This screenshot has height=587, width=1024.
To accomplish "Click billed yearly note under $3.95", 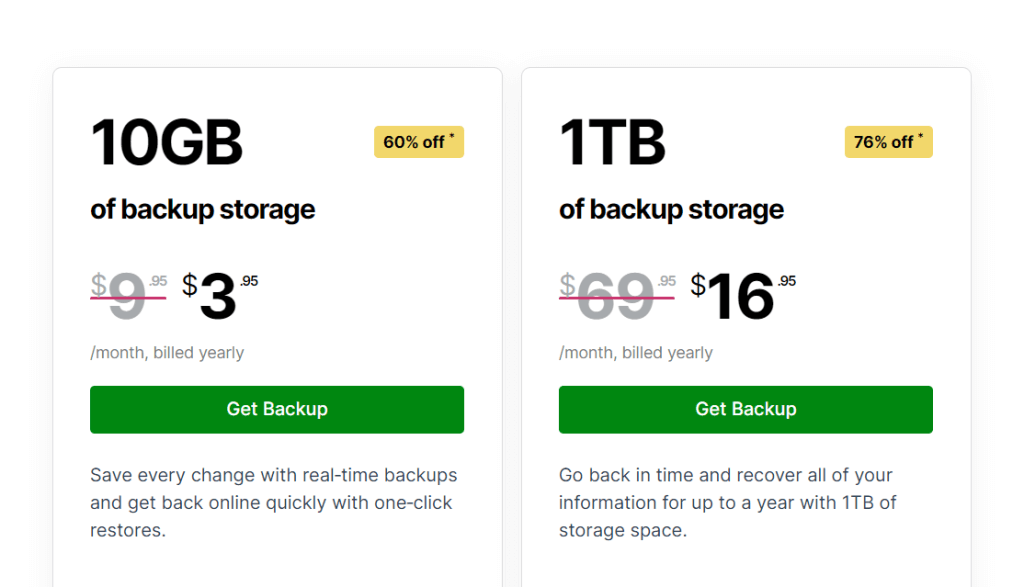I will (167, 352).
